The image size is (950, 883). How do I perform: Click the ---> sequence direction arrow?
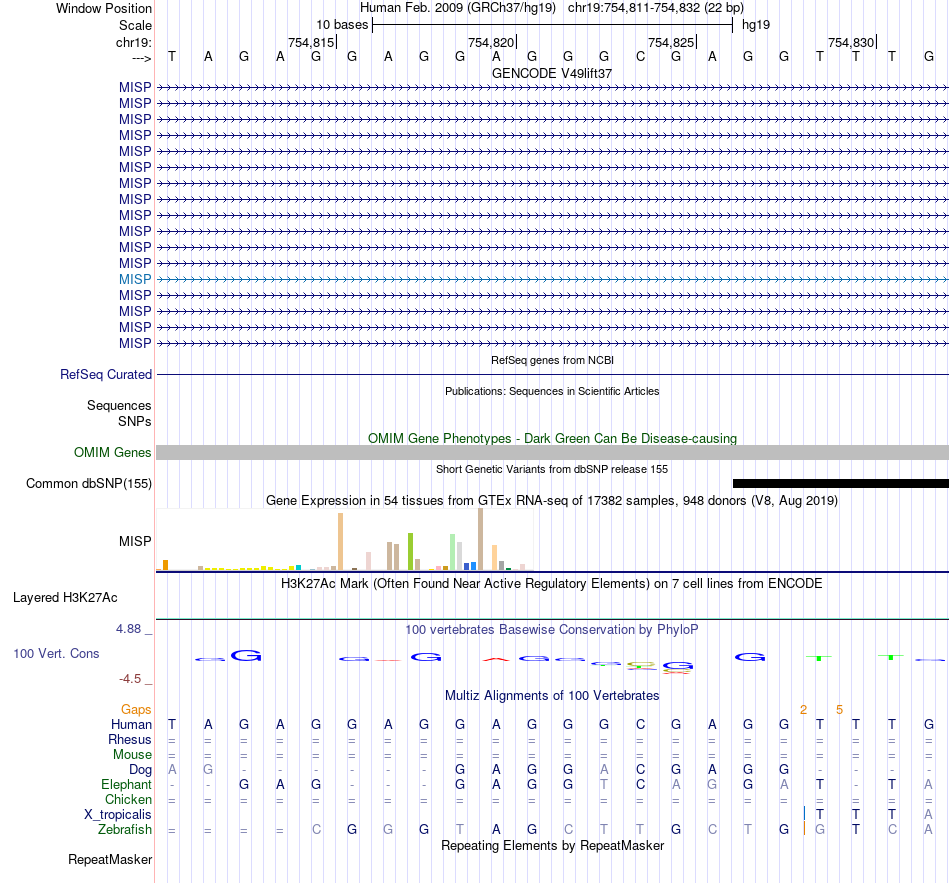pos(141,58)
